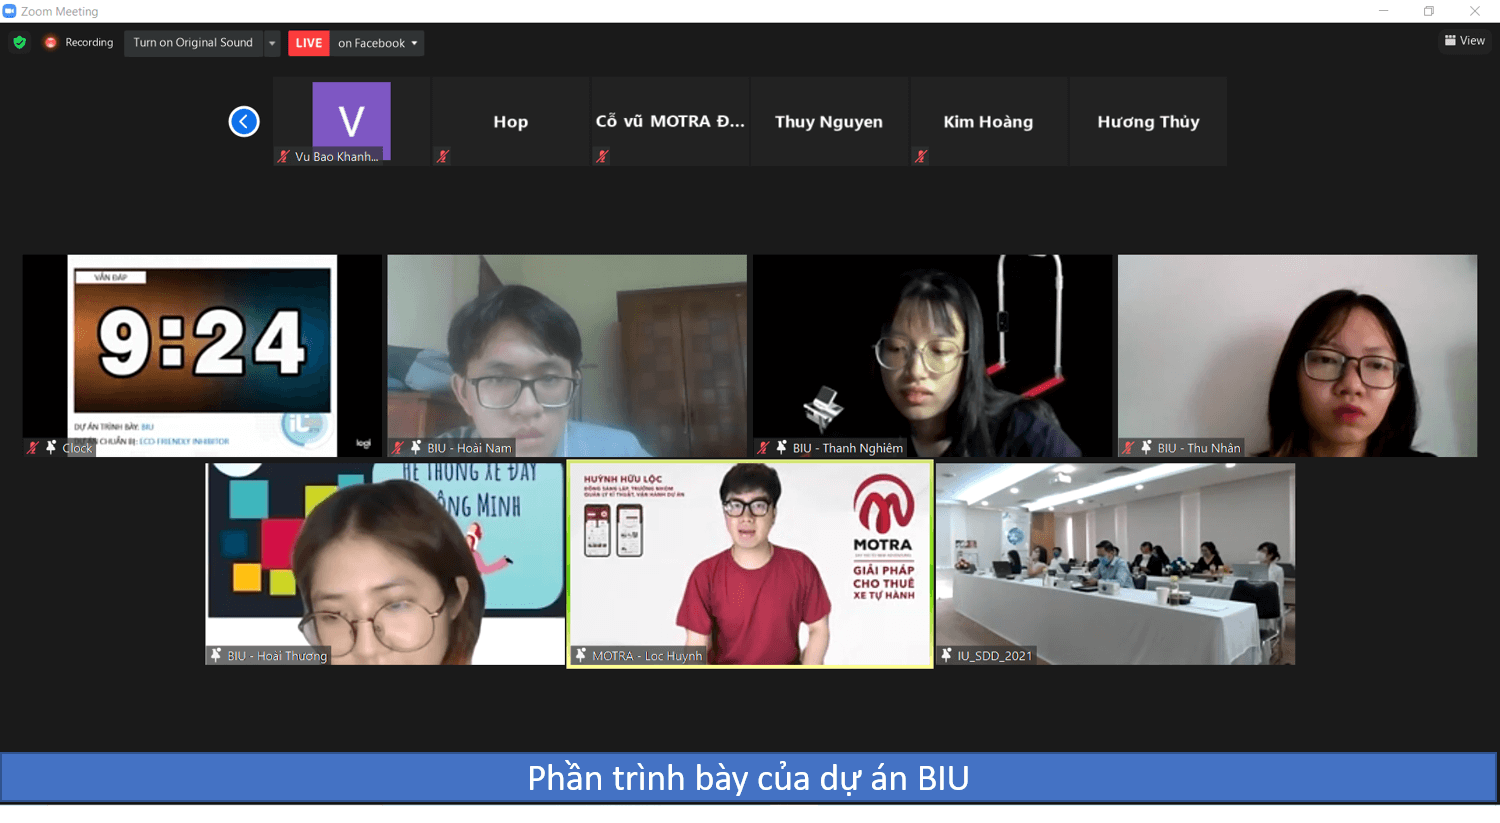1500x823 pixels.
Task: Click muted mic icon on BIU - Hoài Nam
Action: [x=398, y=447]
